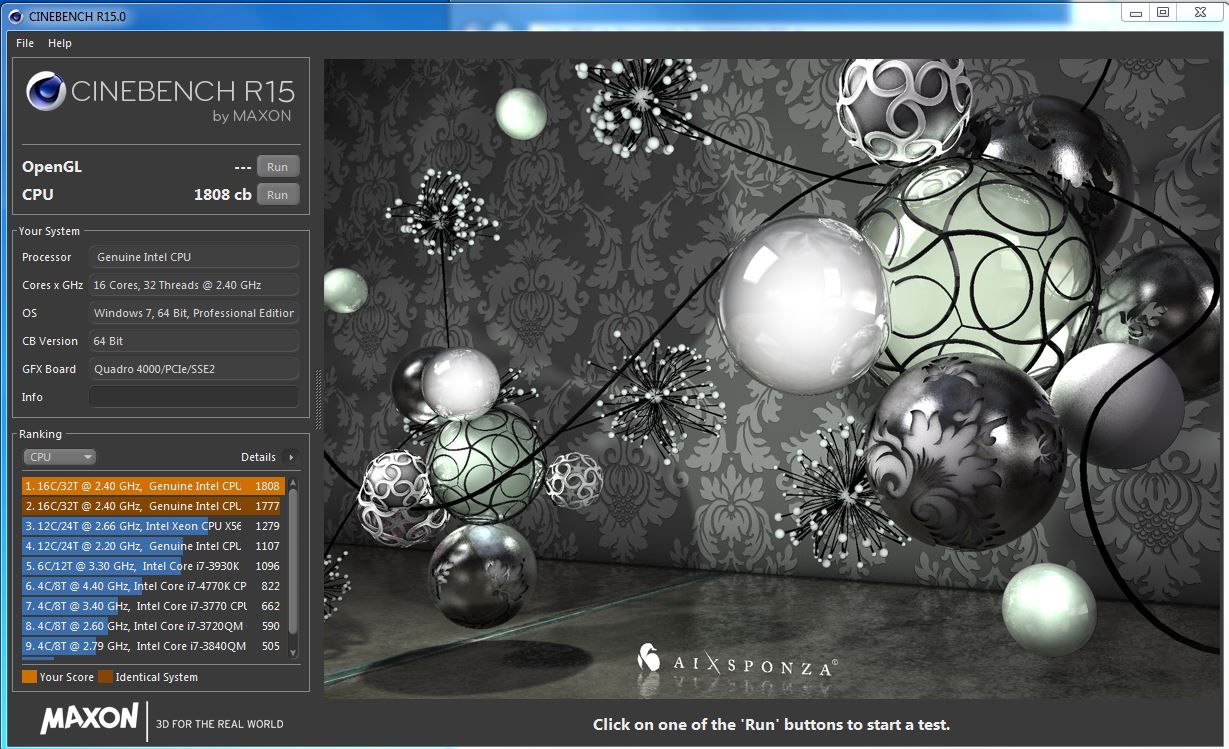Click the GFX Board Quadro 4000 field
The image size is (1229, 749).
194,369
